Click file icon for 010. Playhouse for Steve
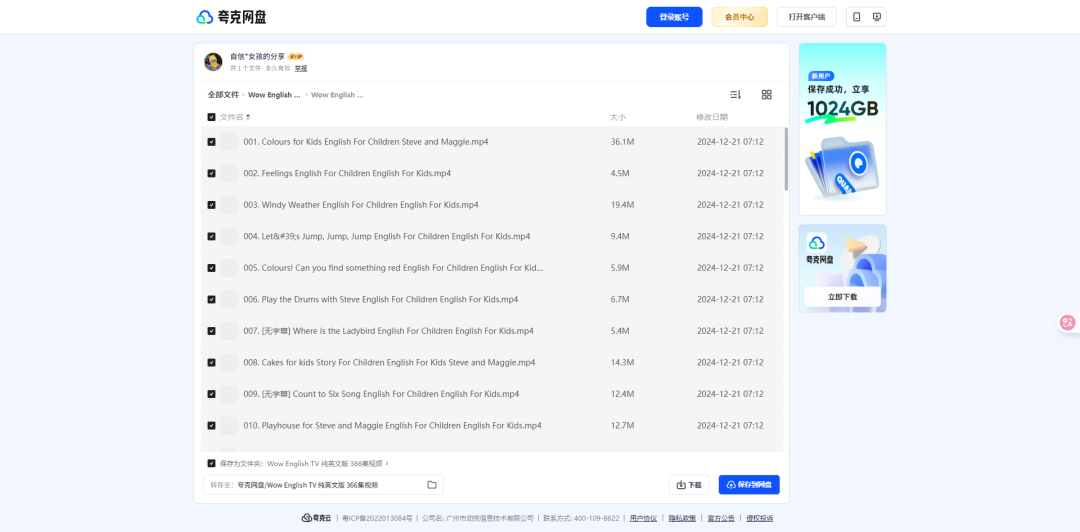1080x532 pixels. pyautogui.click(x=229, y=426)
